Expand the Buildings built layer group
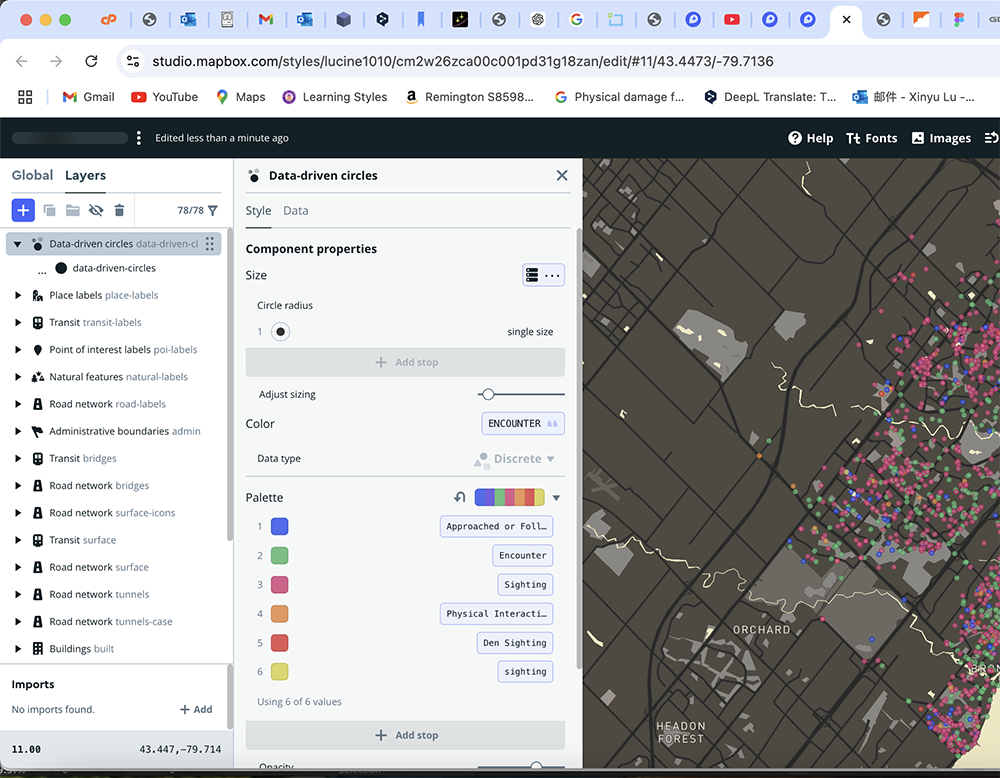 click(x=18, y=649)
